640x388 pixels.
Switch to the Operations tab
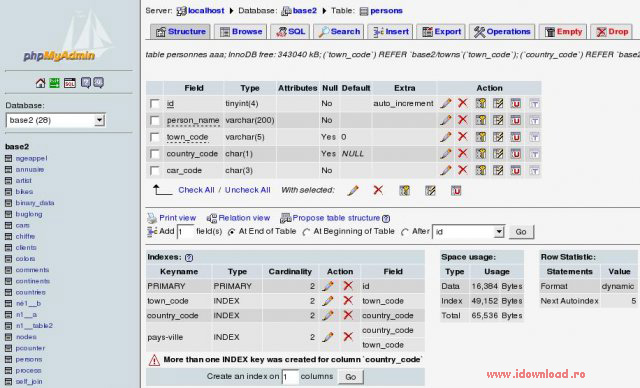(x=502, y=32)
